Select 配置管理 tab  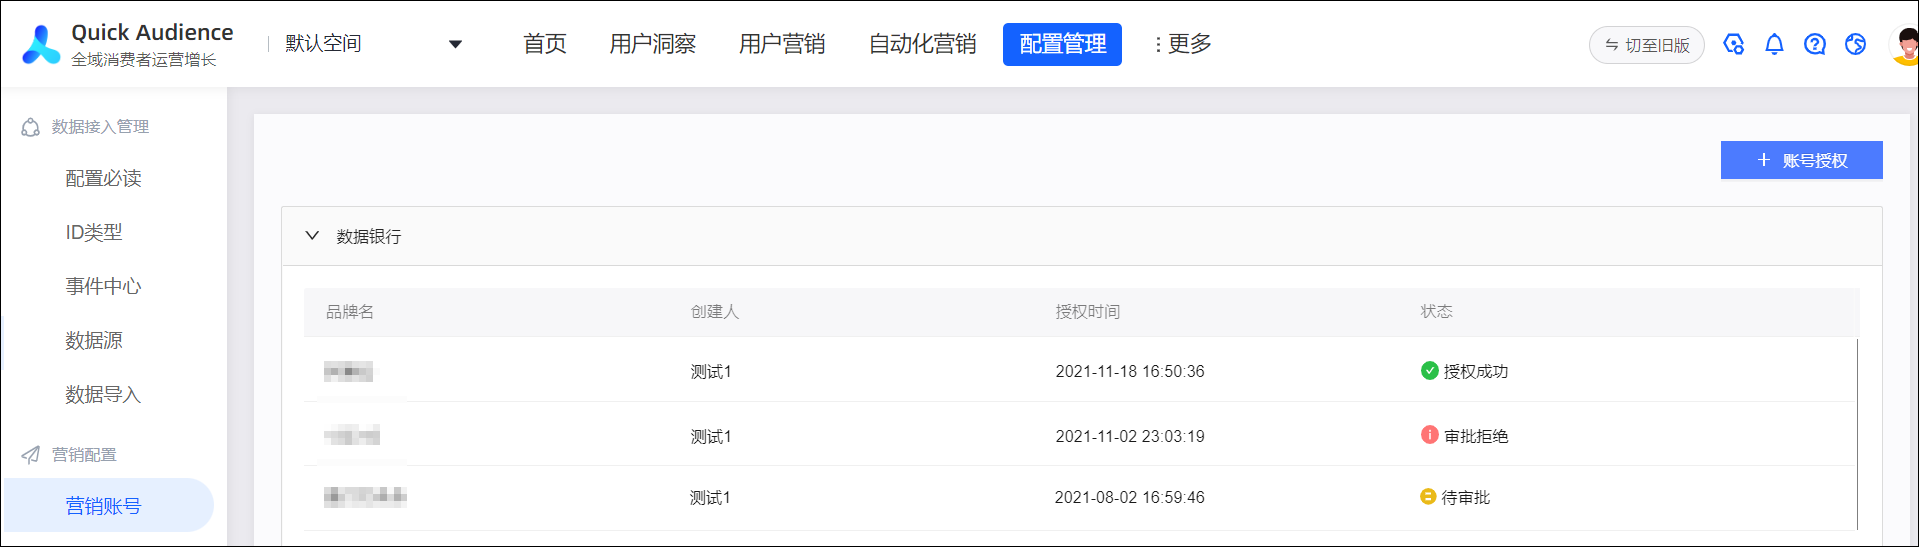1062,44
